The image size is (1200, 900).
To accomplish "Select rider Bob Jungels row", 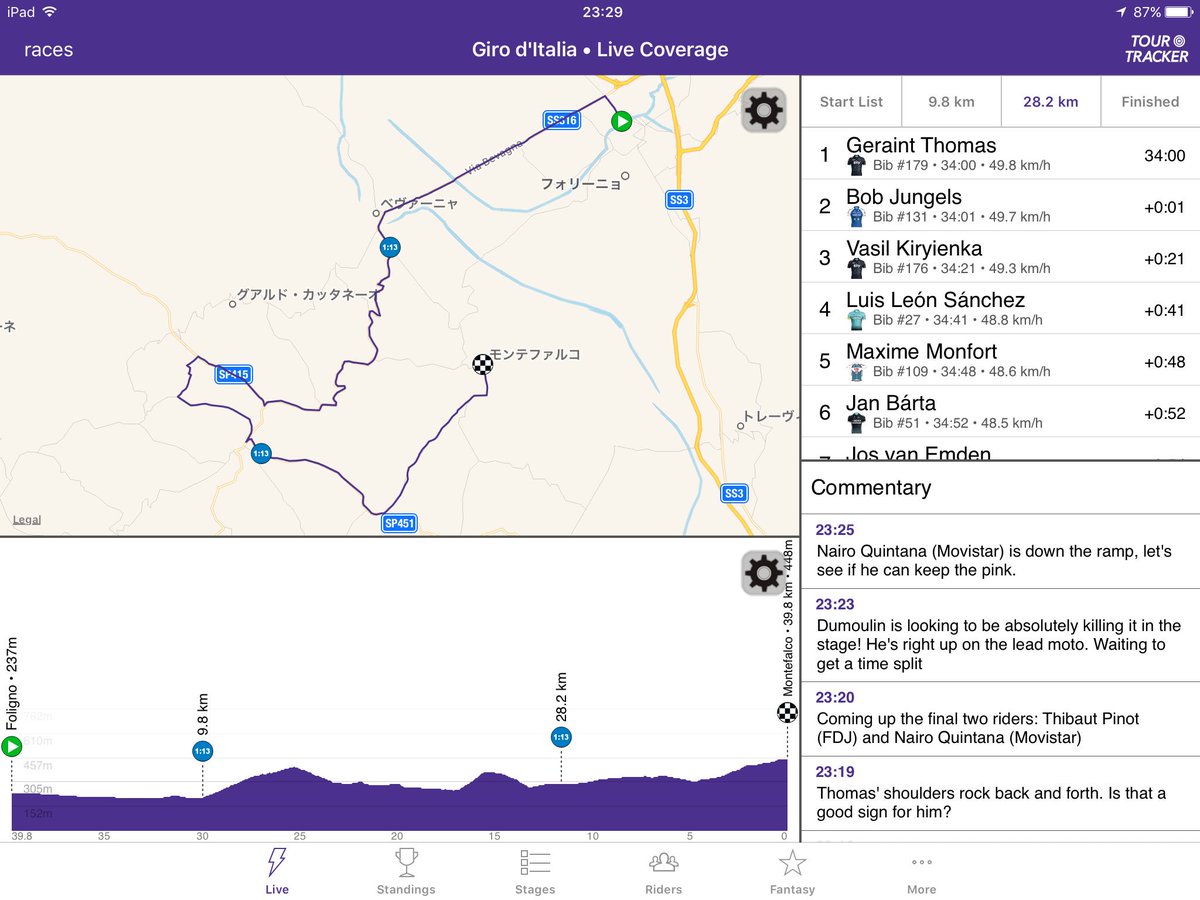I will click(1000, 206).
